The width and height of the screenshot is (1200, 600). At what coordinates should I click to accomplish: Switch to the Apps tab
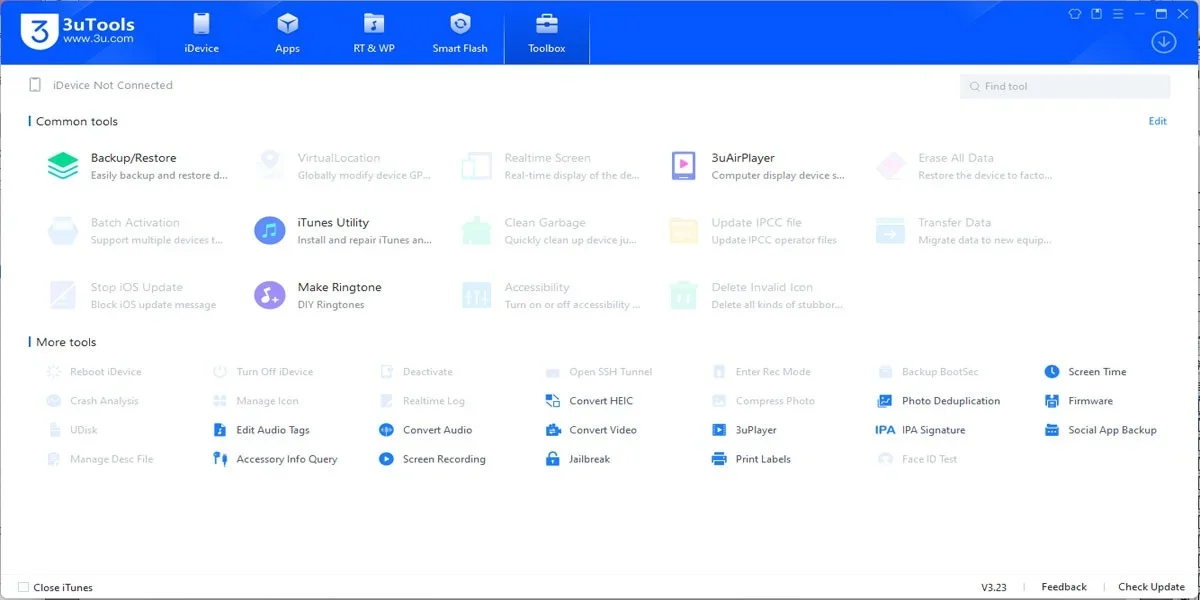[287, 33]
